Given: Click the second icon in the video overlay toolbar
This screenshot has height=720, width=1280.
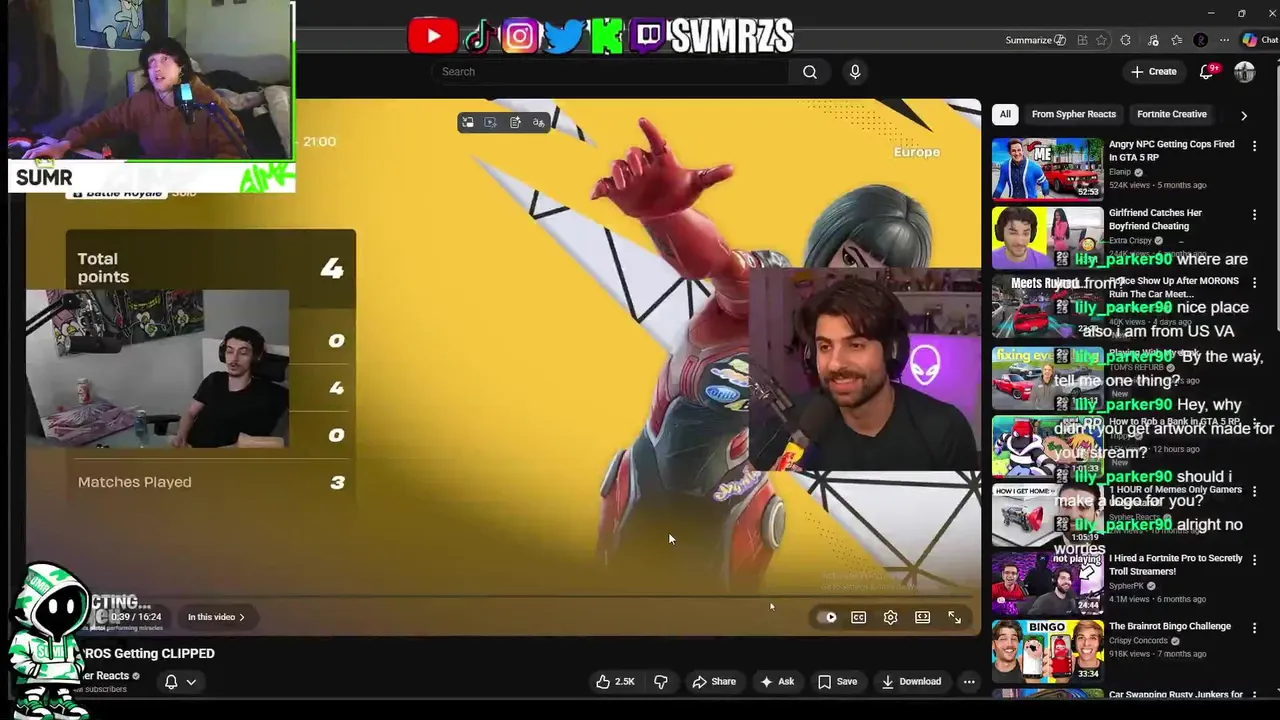Looking at the screenshot, I should pyautogui.click(x=491, y=123).
